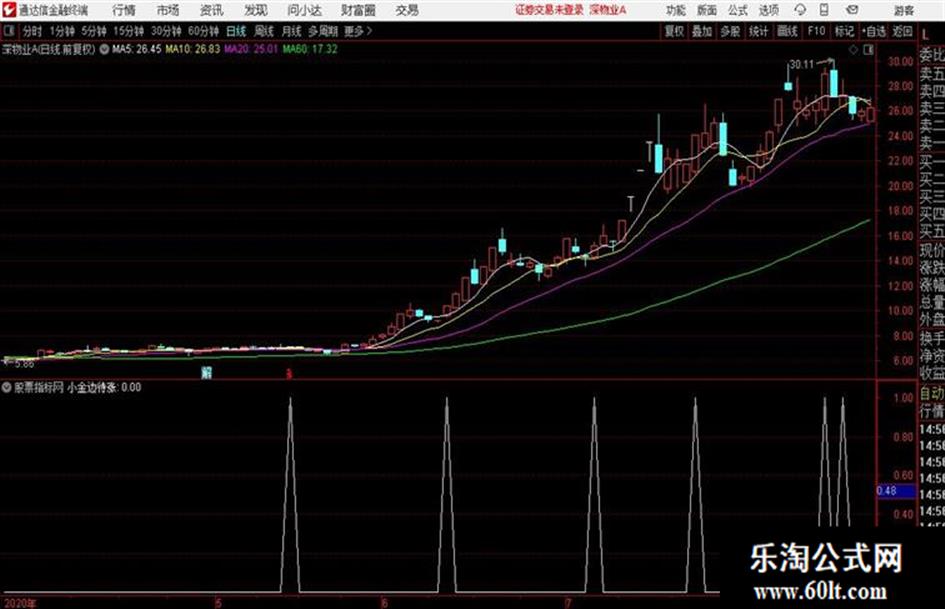Click the 证券交易未登录 login link
The height and width of the screenshot is (609, 945).
(550, 10)
